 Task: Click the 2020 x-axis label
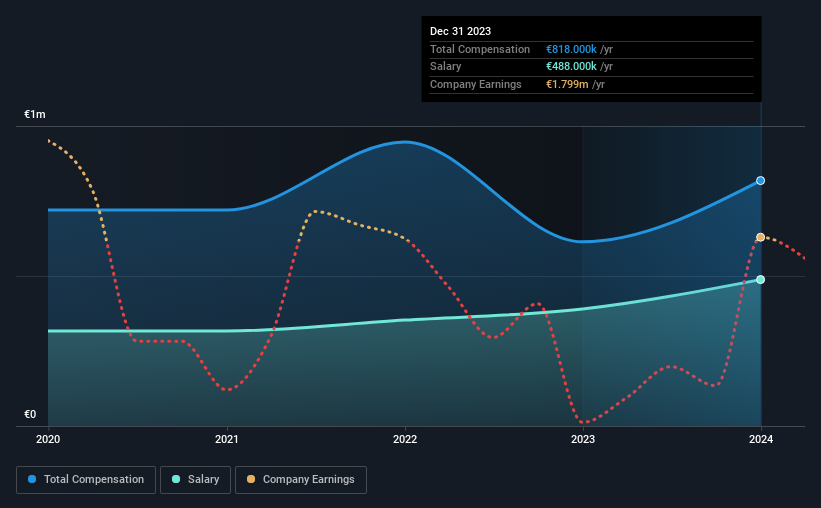48,439
